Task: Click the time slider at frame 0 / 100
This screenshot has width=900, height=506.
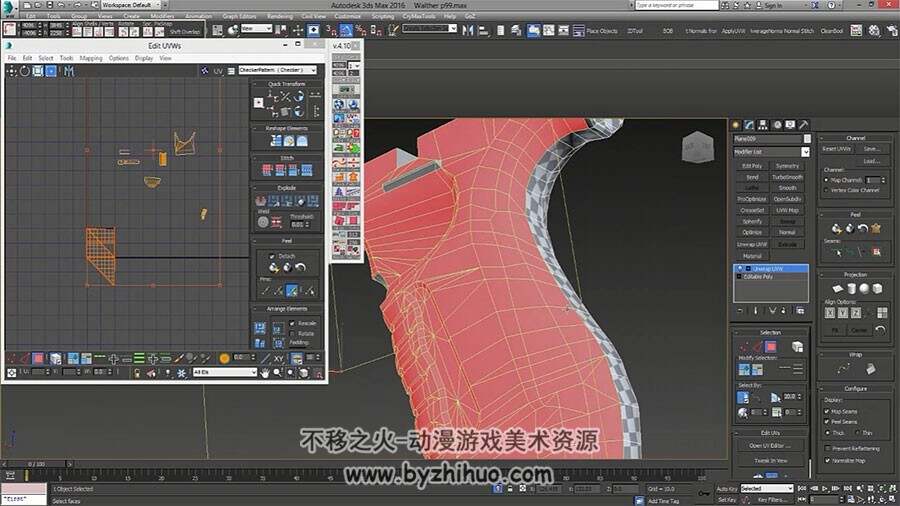Action: pos(38,464)
